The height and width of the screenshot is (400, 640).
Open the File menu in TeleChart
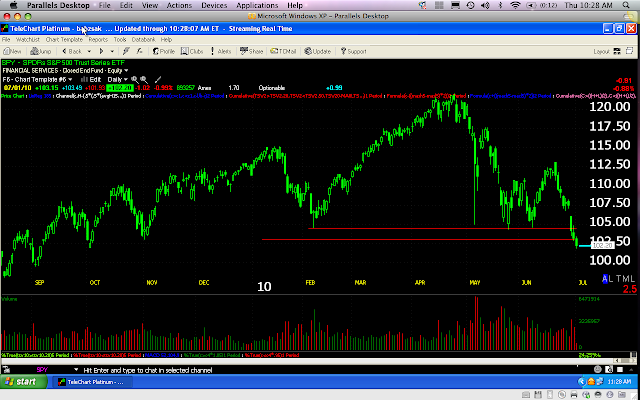[6, 40]
